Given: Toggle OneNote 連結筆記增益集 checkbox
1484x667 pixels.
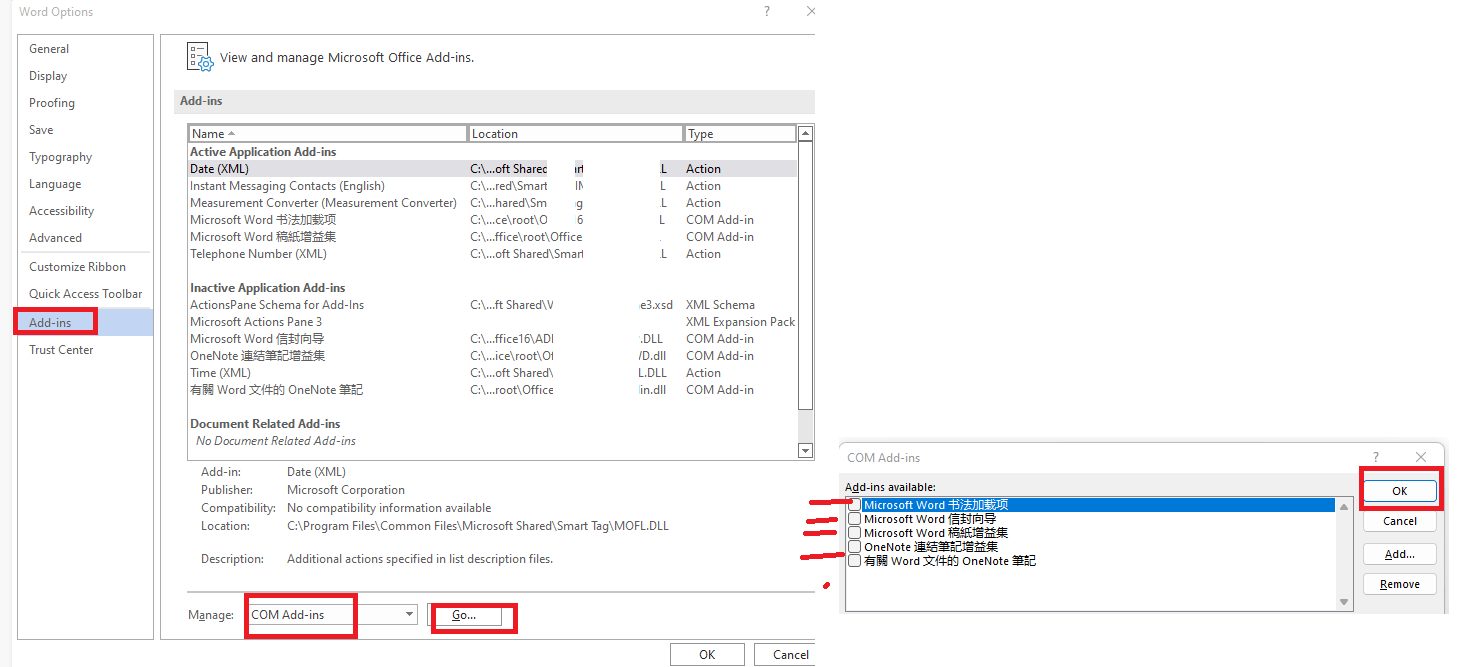Looking at the screenshot, I should 854,547.
